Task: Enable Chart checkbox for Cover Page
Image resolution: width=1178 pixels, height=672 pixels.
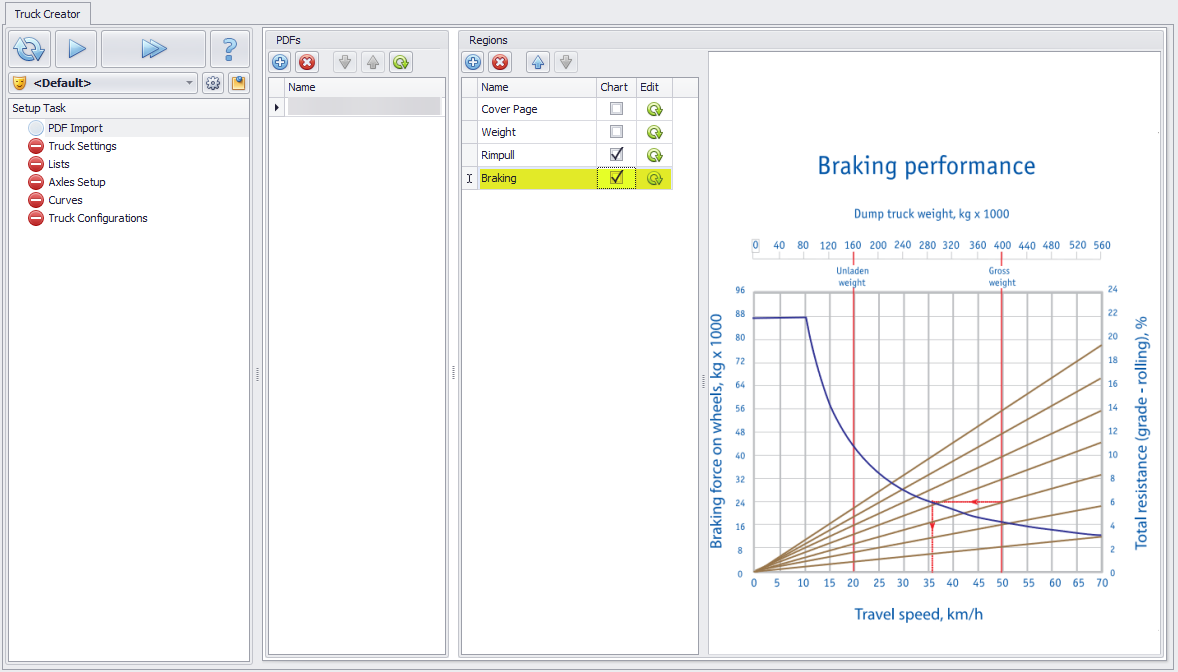Action: 617,108
